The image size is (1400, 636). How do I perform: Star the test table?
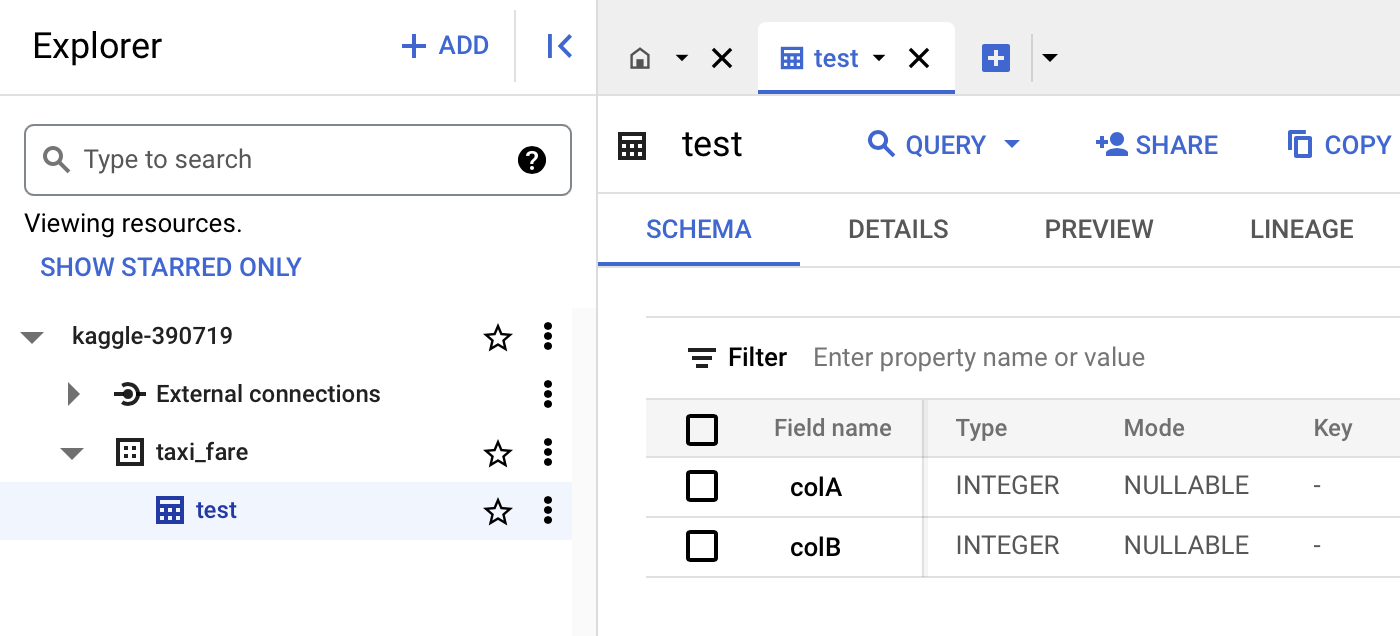[x=497, y=512]
